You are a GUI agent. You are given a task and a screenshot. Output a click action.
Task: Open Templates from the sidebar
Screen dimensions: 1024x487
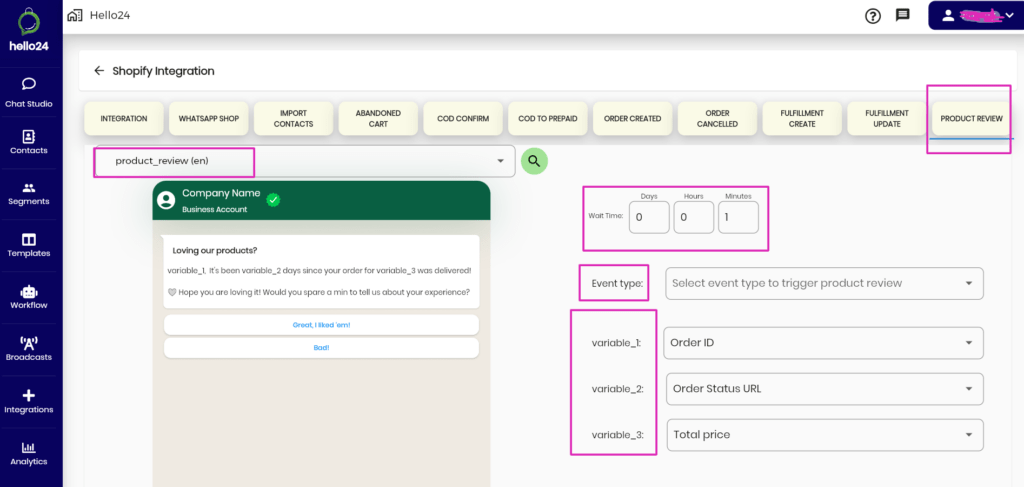point(29,245)
